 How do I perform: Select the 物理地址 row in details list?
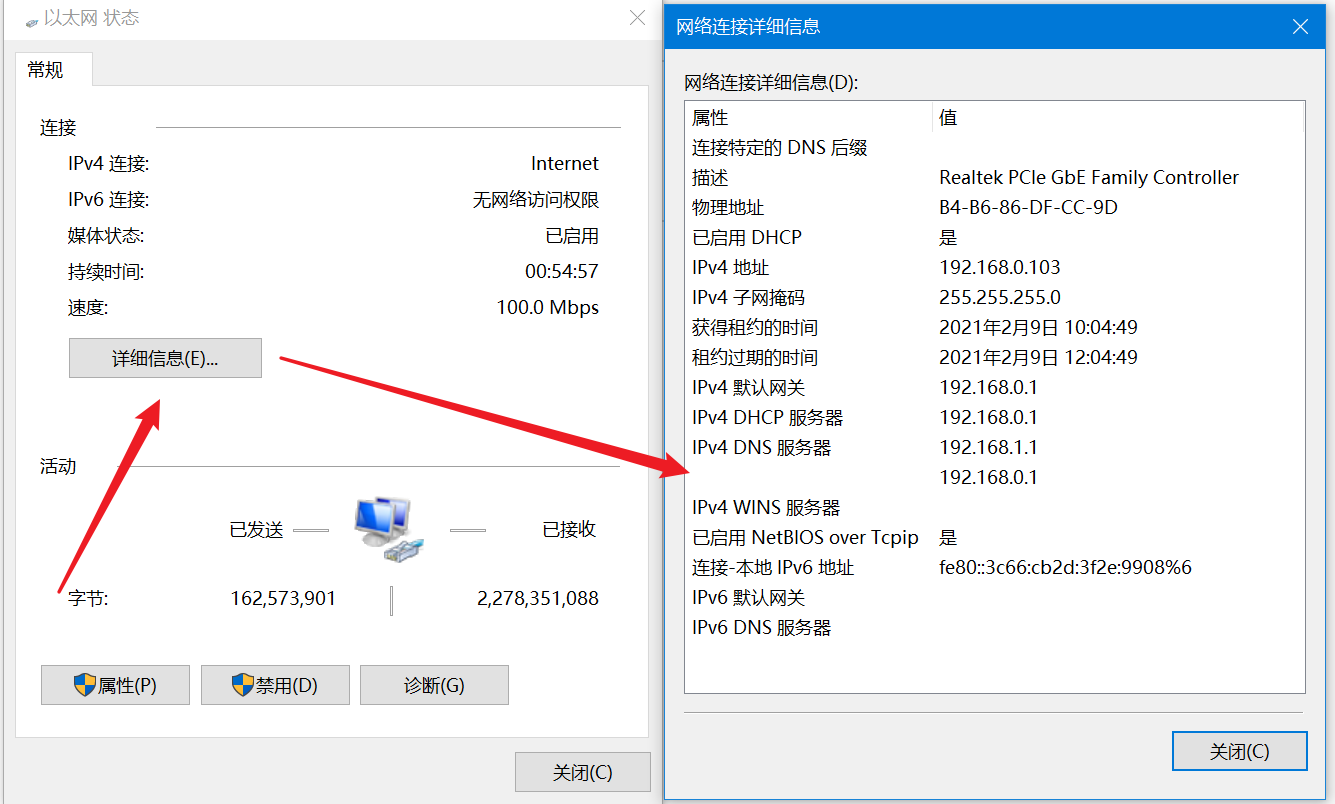click(x=995, y=207)
